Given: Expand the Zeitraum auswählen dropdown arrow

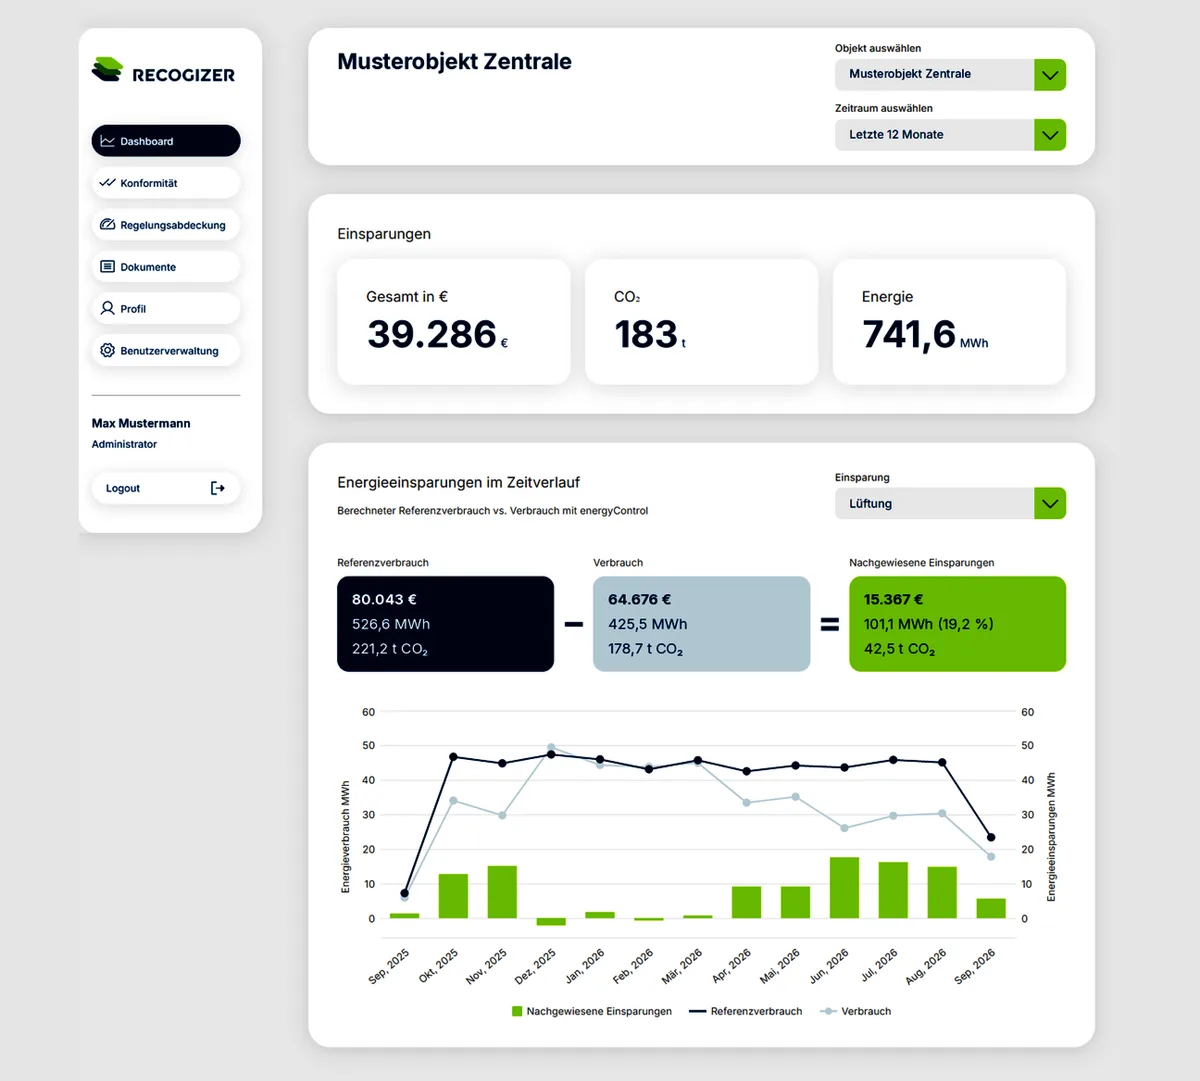Looking at the screenshot, I should (1050, 135).
